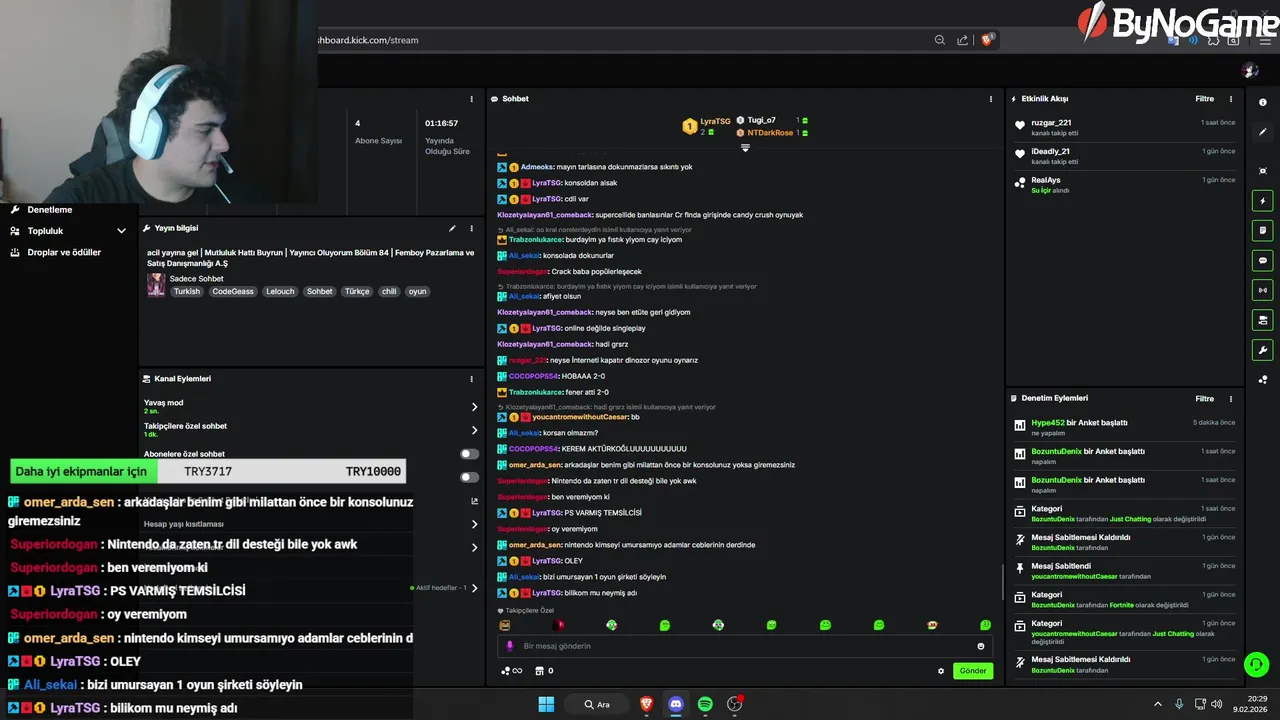Toggle the document stream info sidebar icon
The height and width of the screenshot is (720, 1280).
pyautogui.click(x=1263, y=231)
